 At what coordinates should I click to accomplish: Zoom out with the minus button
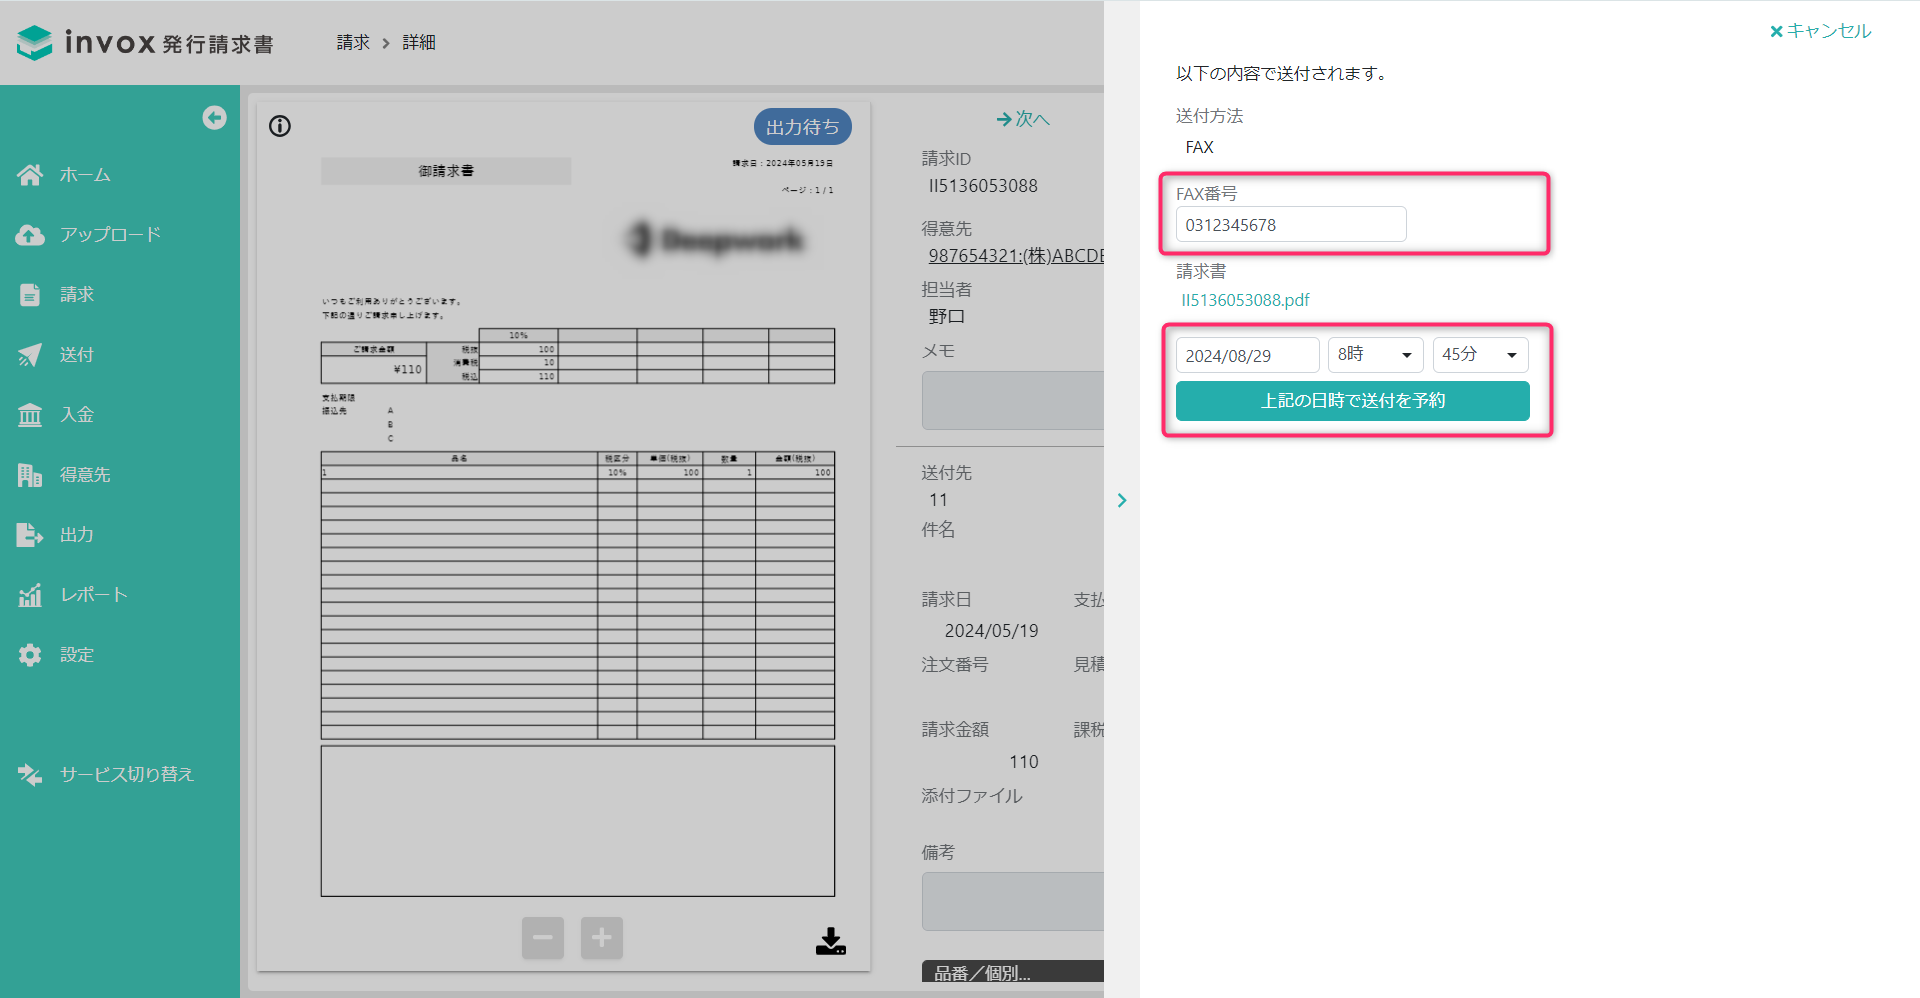tap(542, 937)
